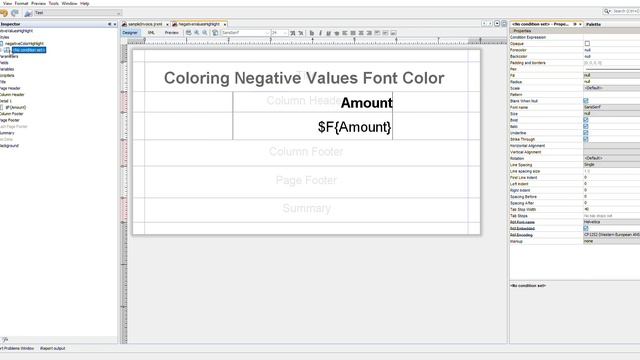Click the Backcolor null value field

[611, 56]
